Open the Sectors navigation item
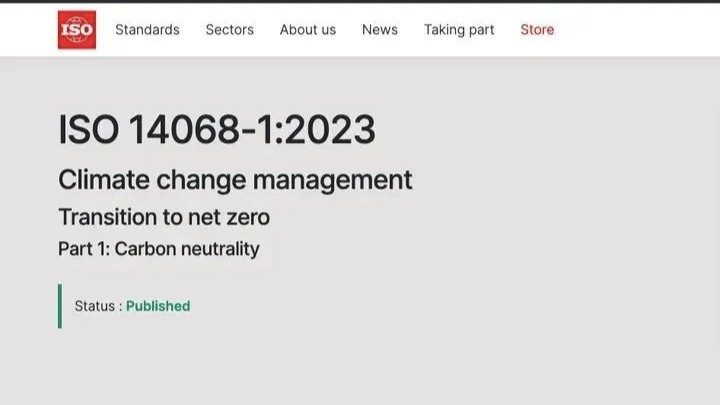This screenshot has height=405, width=720. pyautogui.click(x=230, y=30)
